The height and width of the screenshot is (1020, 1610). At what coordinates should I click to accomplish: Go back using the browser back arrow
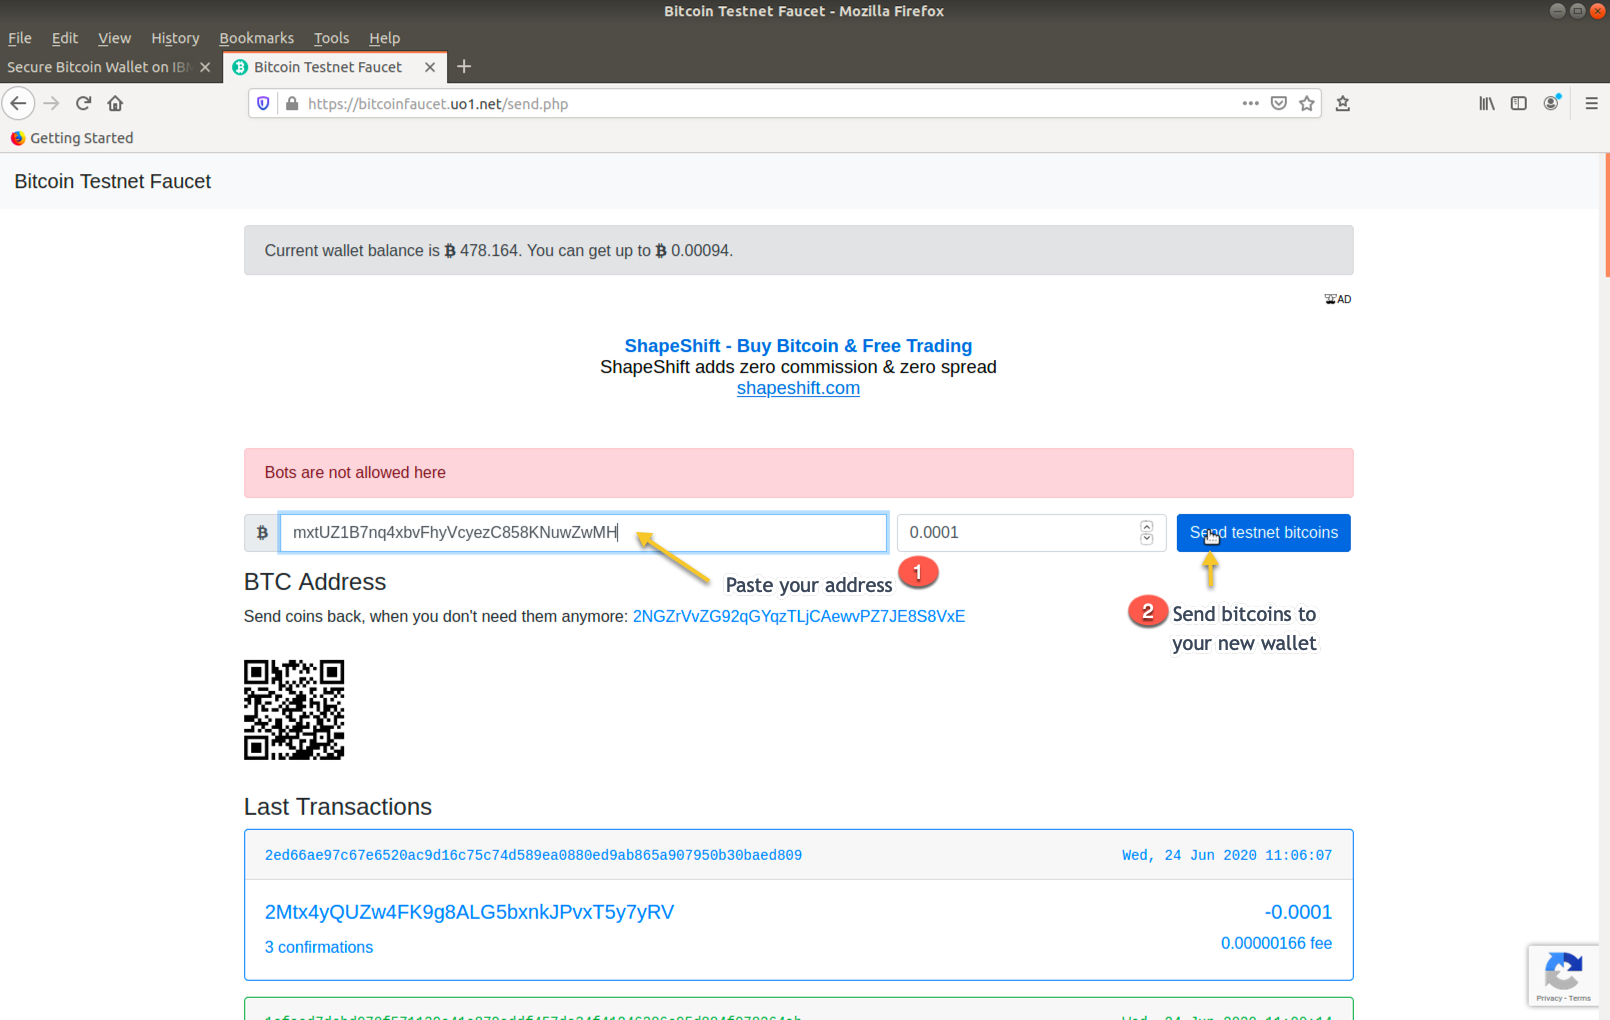(18, 103)
